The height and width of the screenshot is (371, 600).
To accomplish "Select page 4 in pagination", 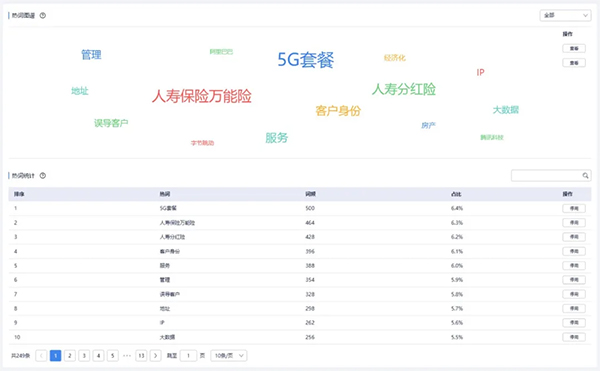I will (x=98, y=356).
